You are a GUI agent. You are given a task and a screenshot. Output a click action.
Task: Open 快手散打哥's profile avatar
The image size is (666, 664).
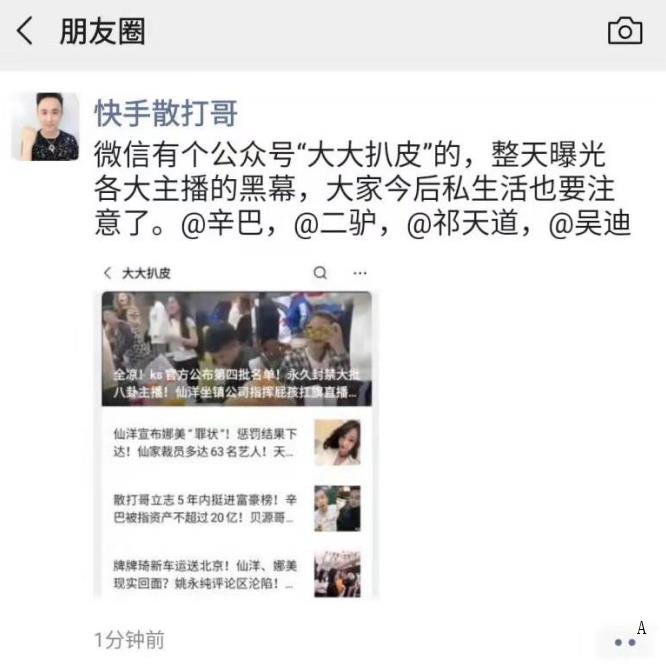(45, 127)
